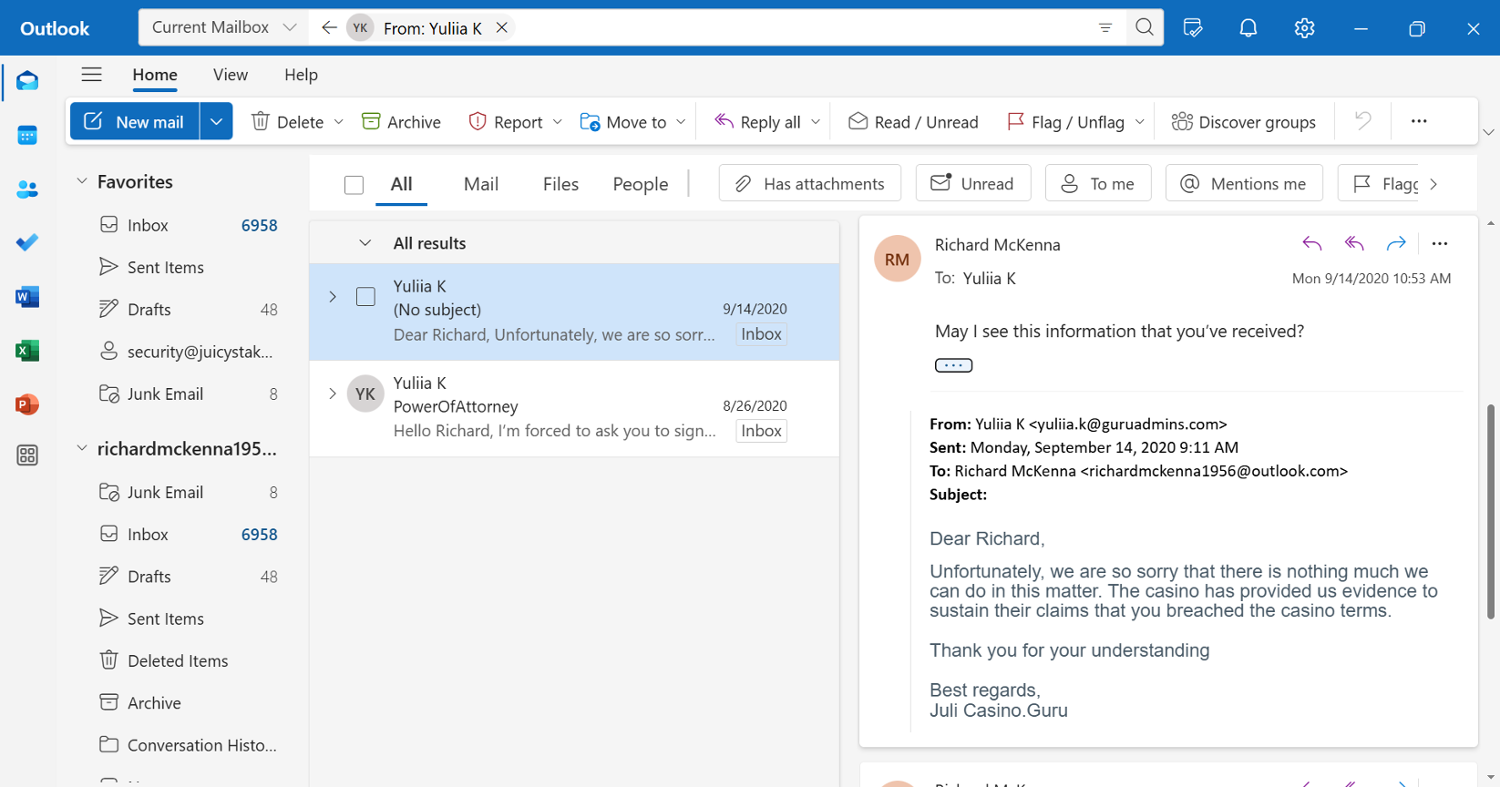Open the Calendar icon in left sidebar

coord(27,135)
